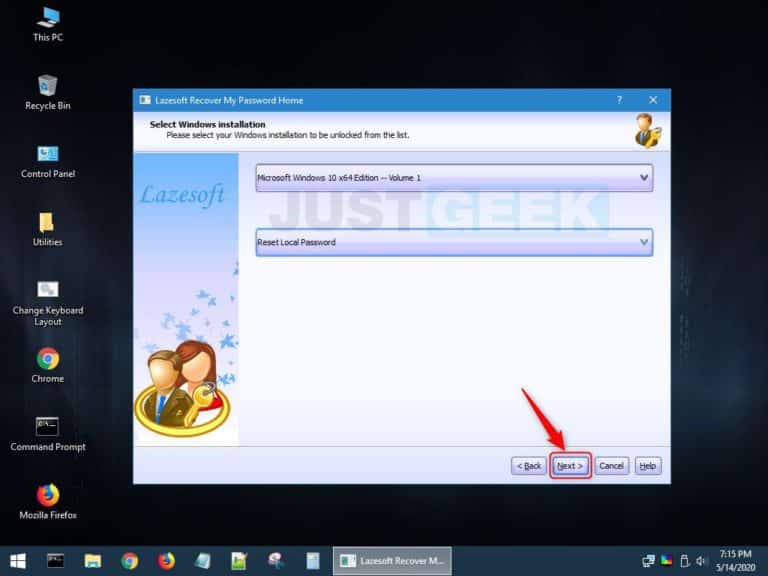Viewport: 768px width, 576px height.
Task: Click the USB device tray icon
Action: tap(685, 561)
